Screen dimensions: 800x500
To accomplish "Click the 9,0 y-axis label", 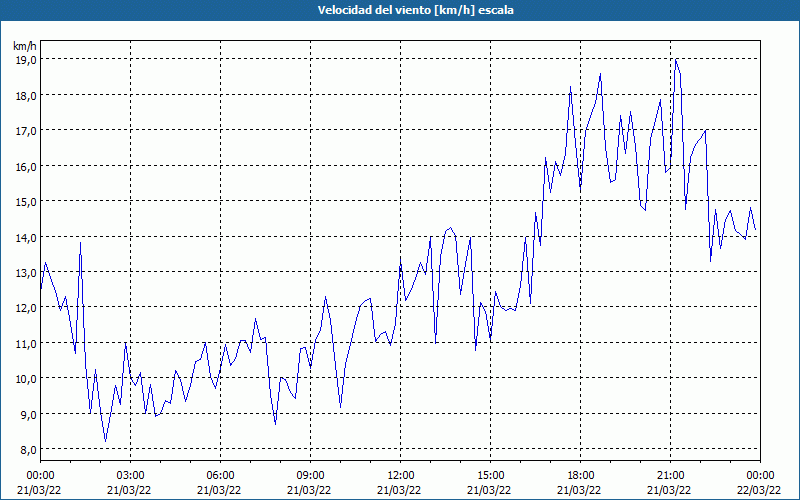I will point(28,414).
